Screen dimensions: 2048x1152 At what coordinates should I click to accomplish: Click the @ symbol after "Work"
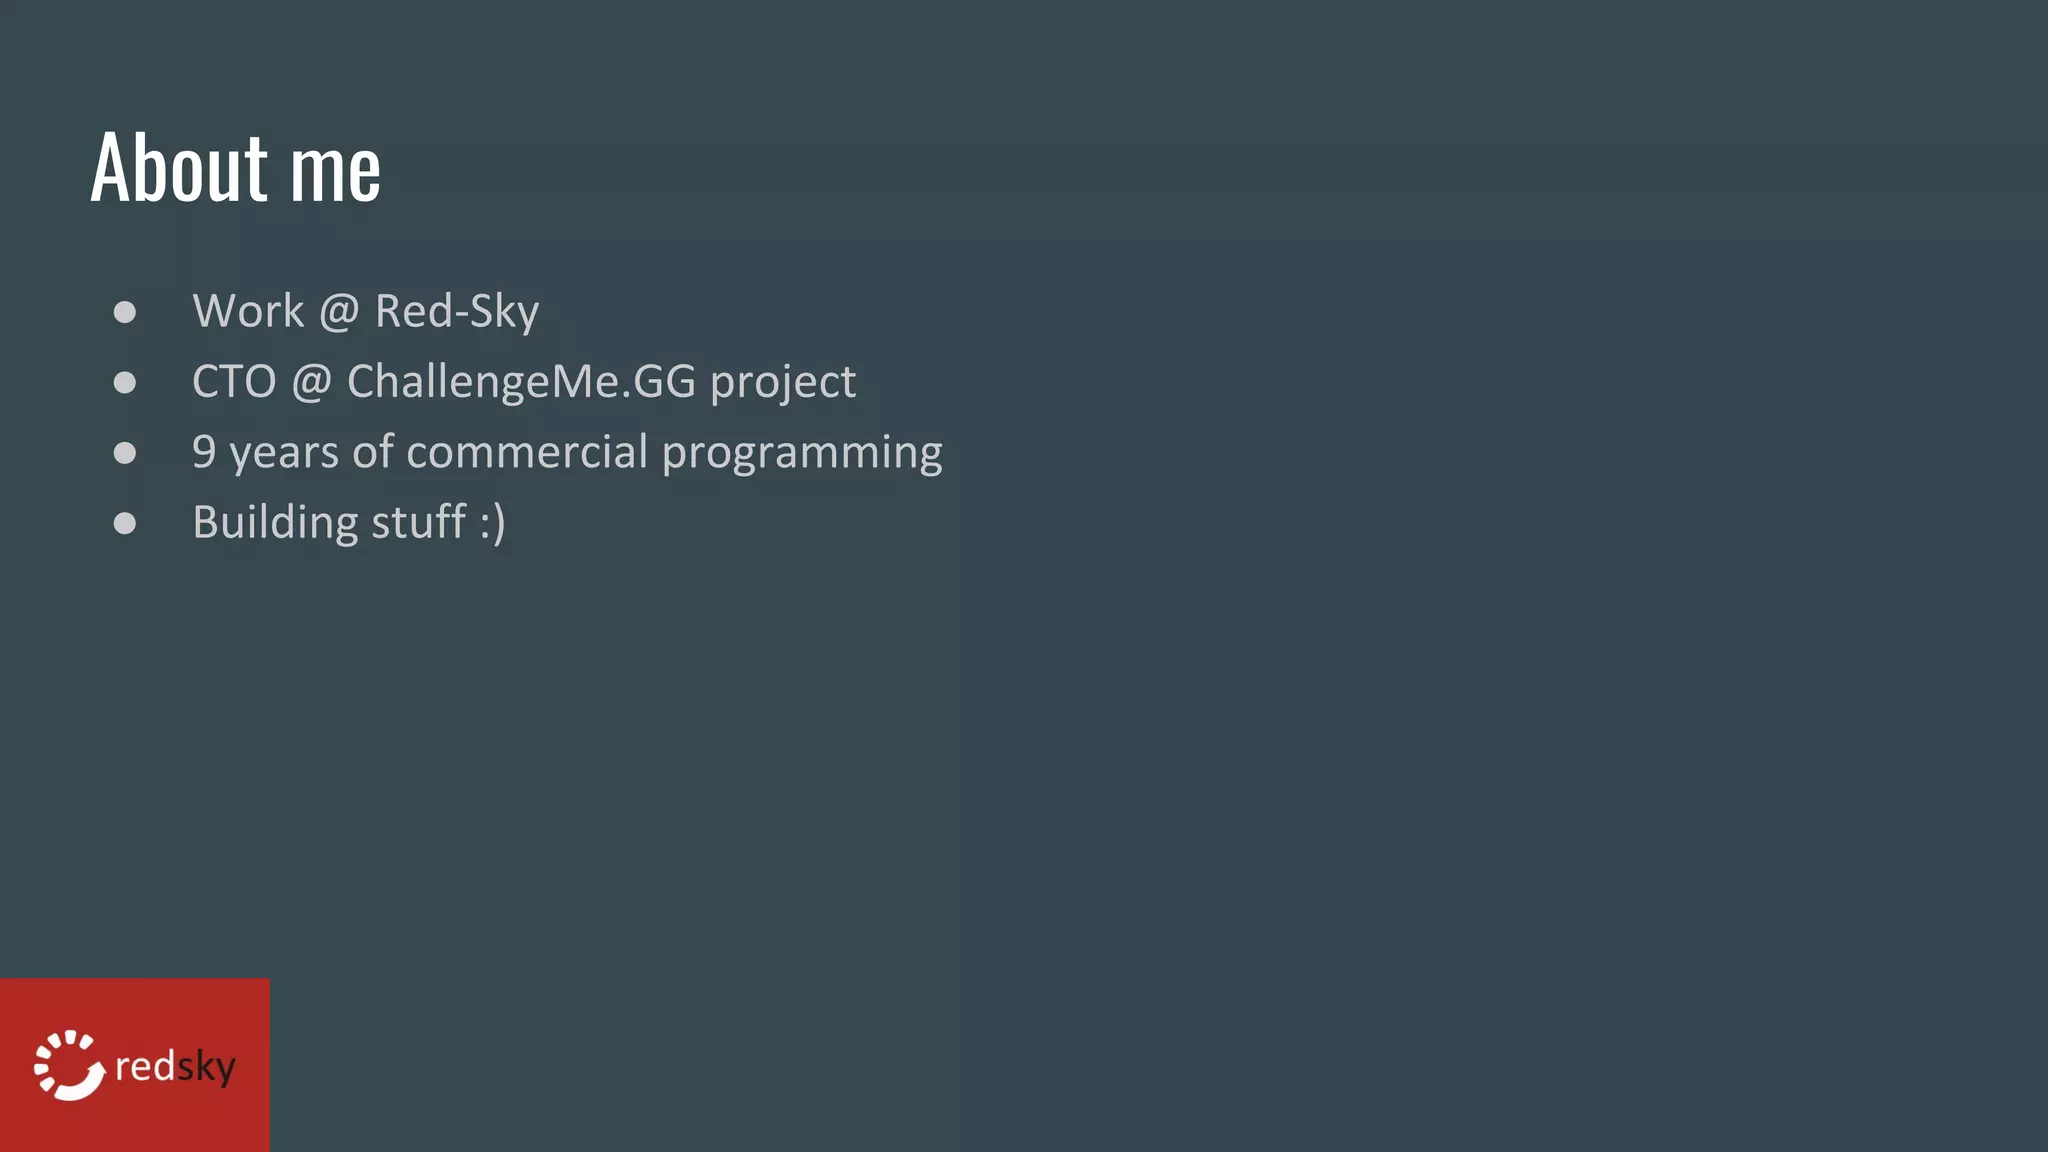pos(339,312)
